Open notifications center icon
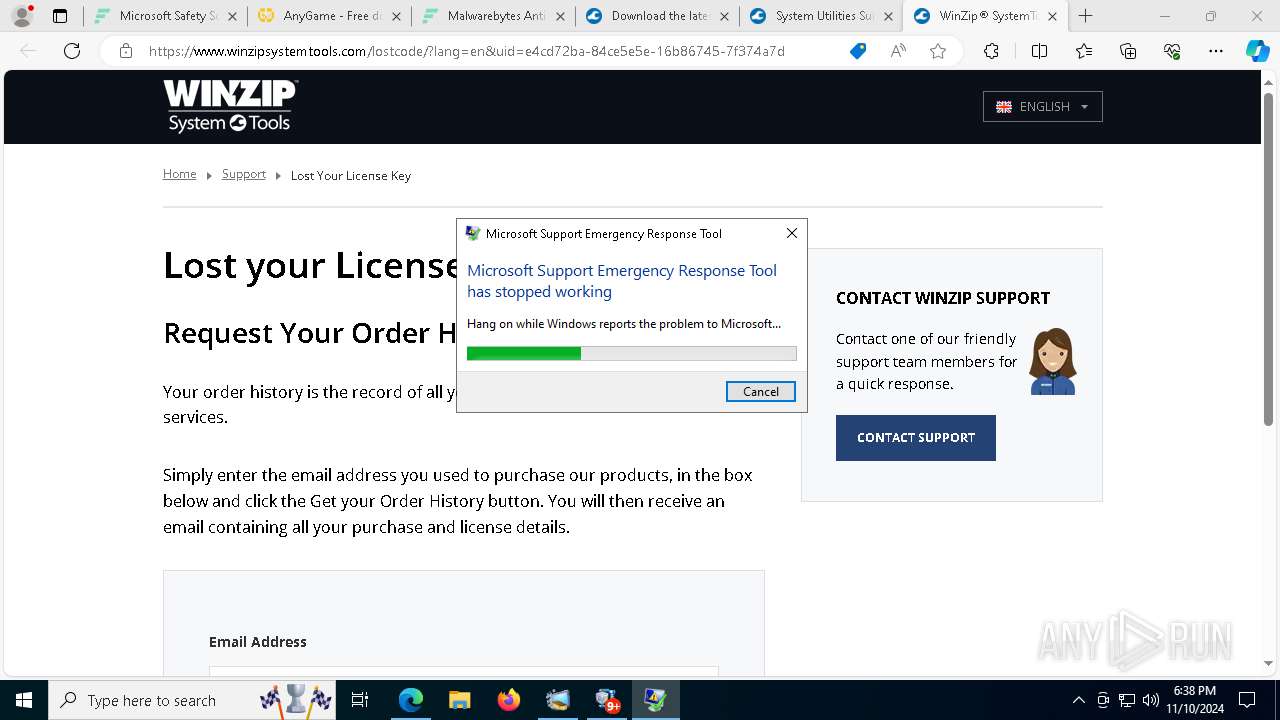The width and height of the screenshot is (1280, 720). [1247, 700]
